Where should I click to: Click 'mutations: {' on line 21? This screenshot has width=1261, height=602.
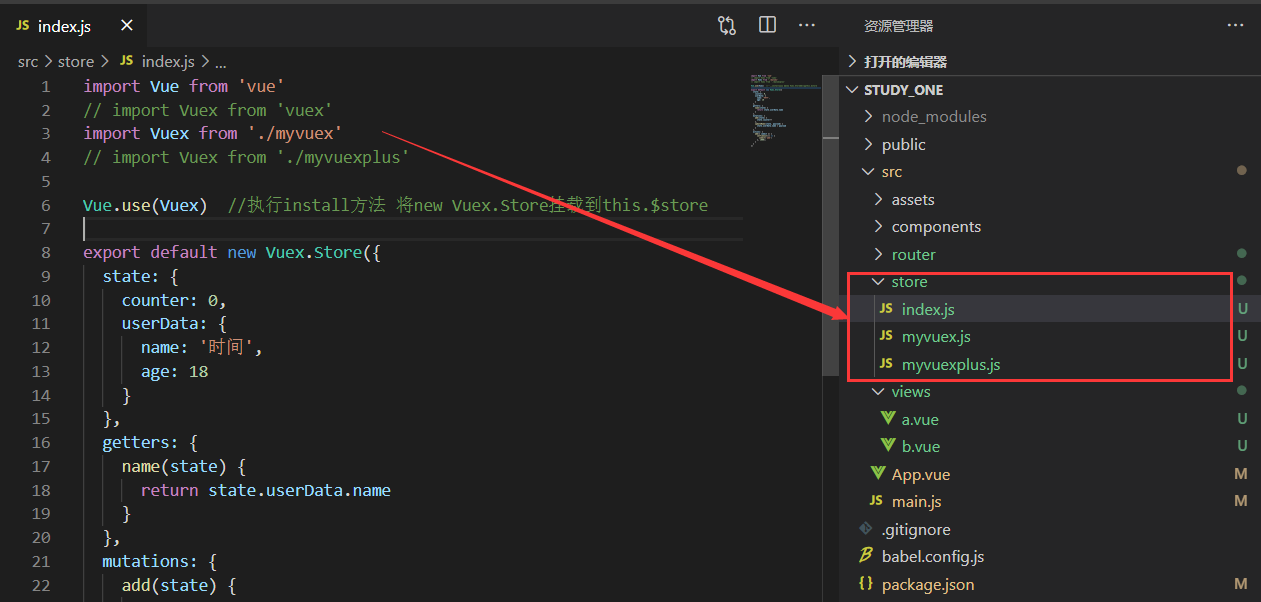tap(160, 561)
